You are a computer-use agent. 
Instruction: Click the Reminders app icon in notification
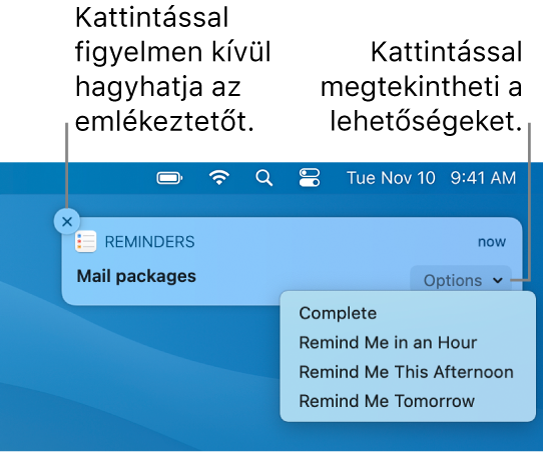86,241
